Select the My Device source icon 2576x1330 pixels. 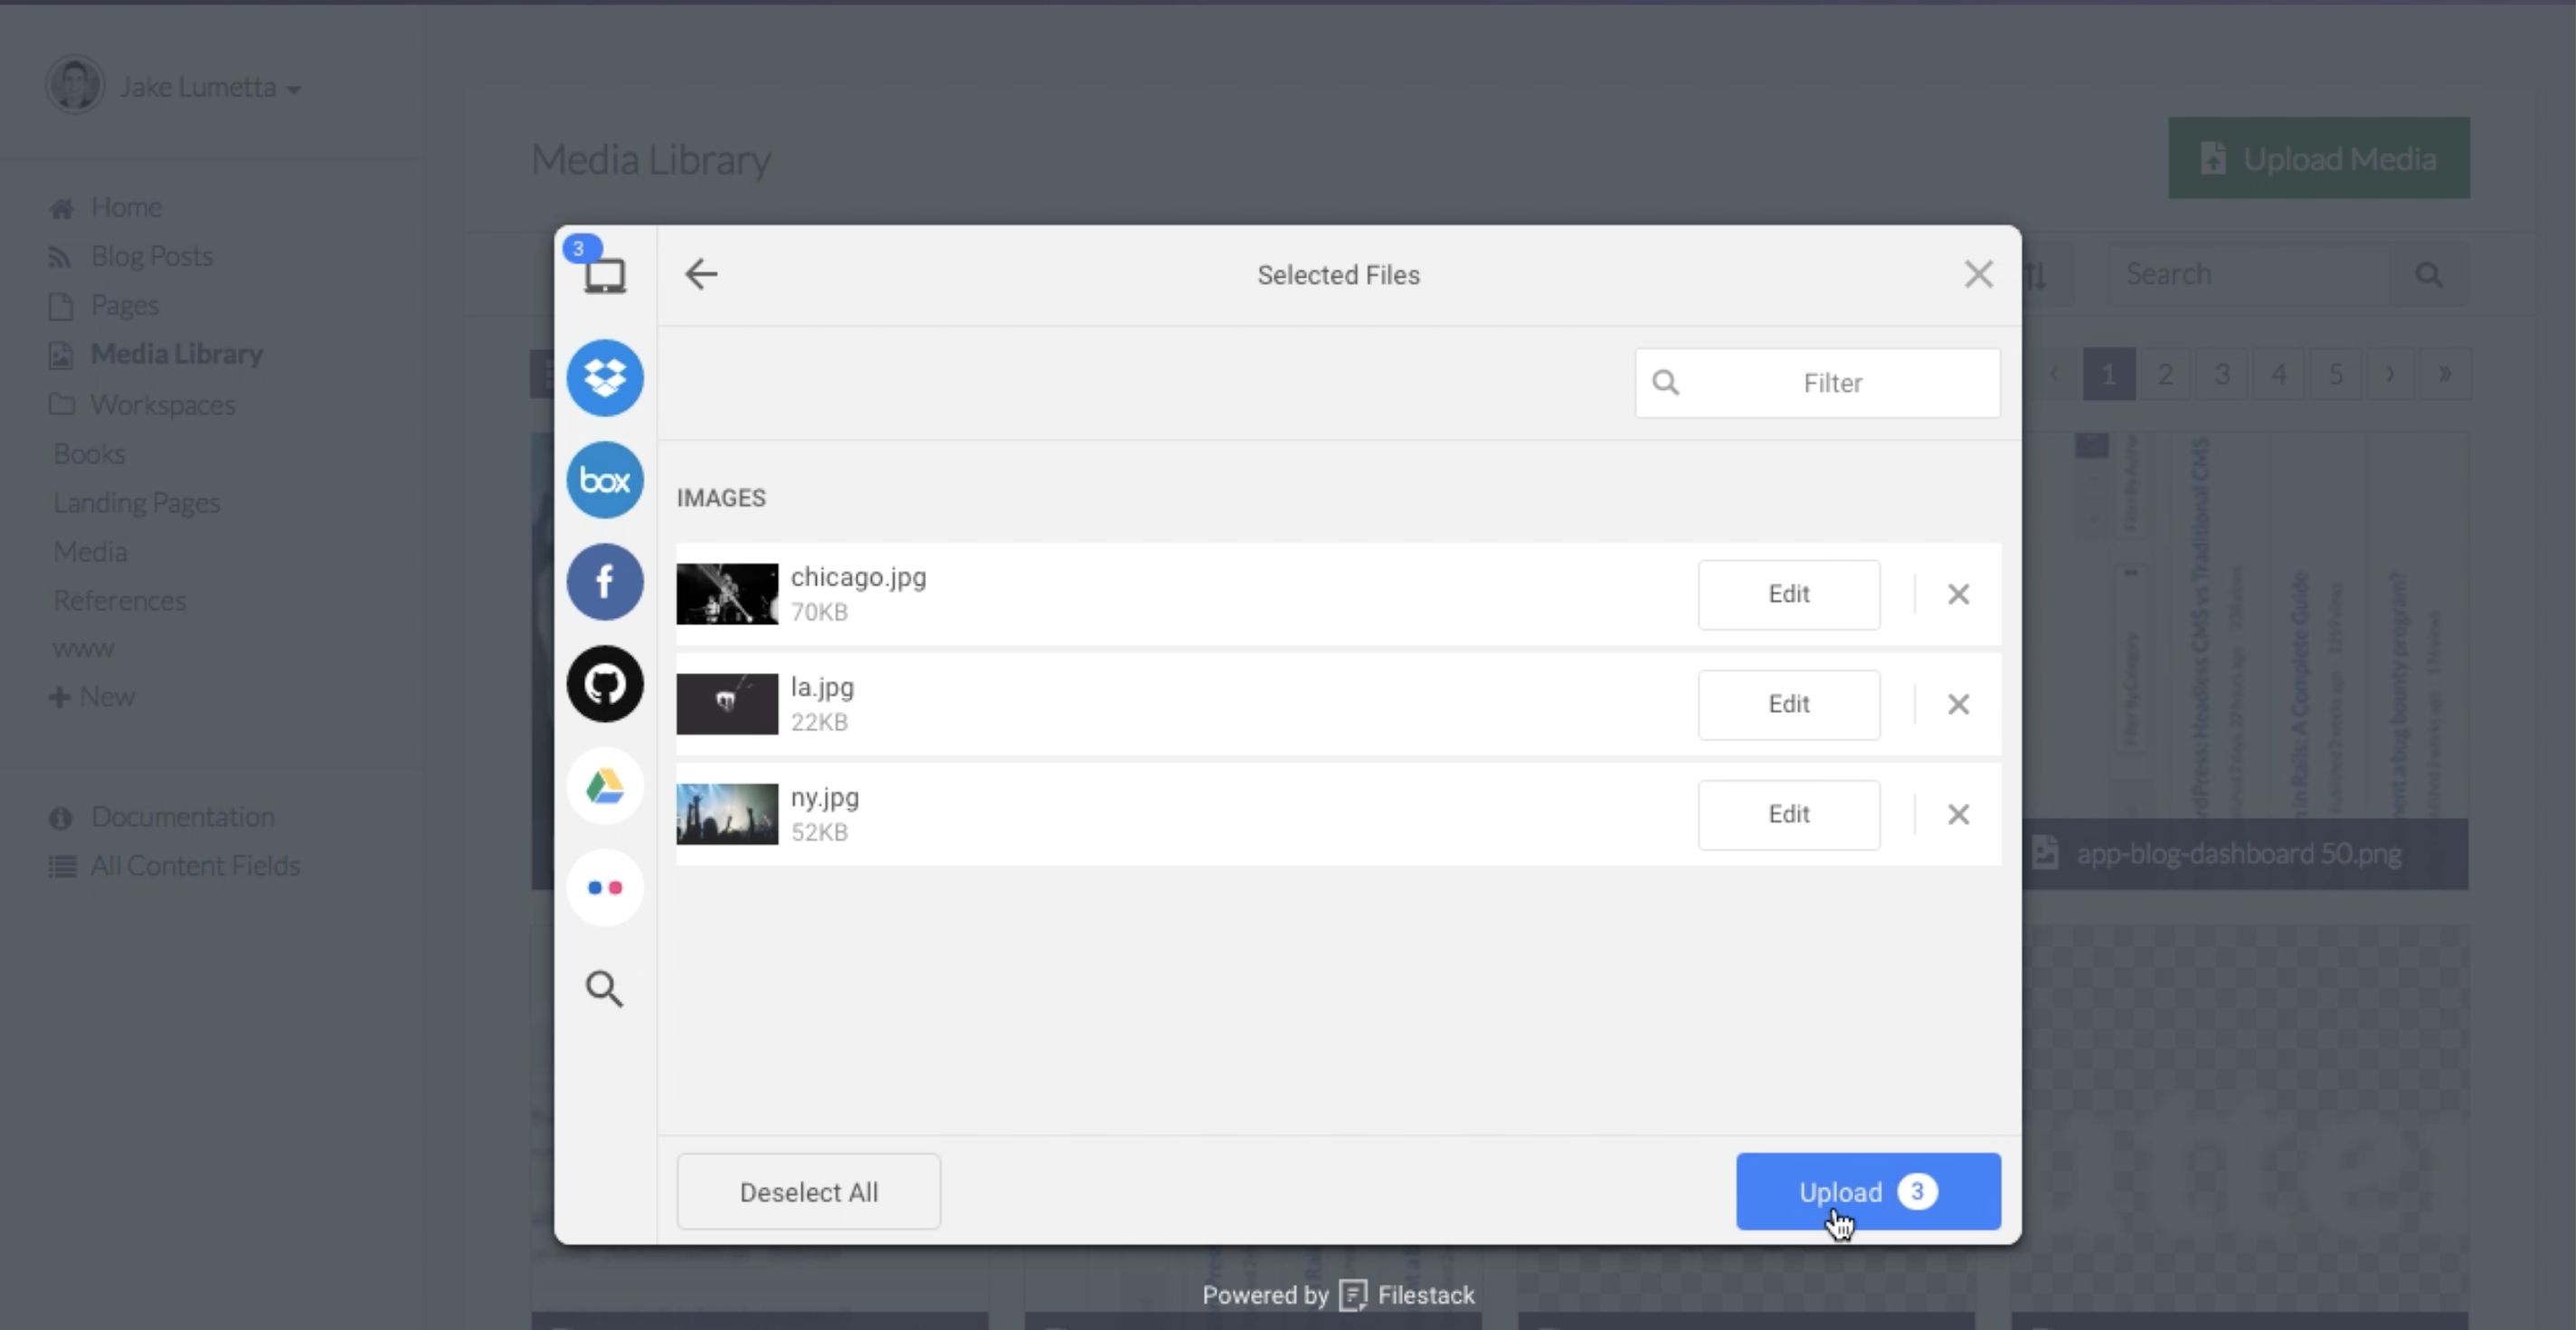click(605, 274)
